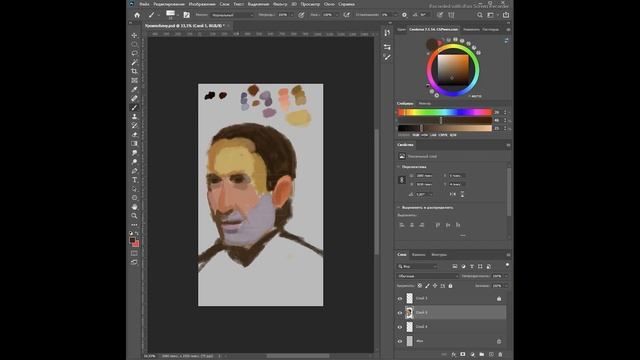Select the Eraser tool
The width and height of the screenshot is (640, 360).
(x=134, y=134)
